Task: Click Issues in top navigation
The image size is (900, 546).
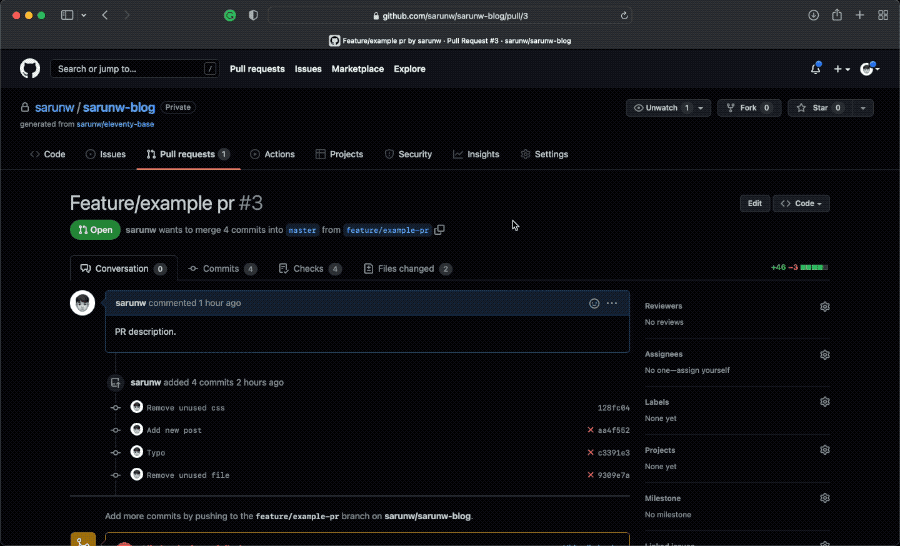Action: (308, 69)
